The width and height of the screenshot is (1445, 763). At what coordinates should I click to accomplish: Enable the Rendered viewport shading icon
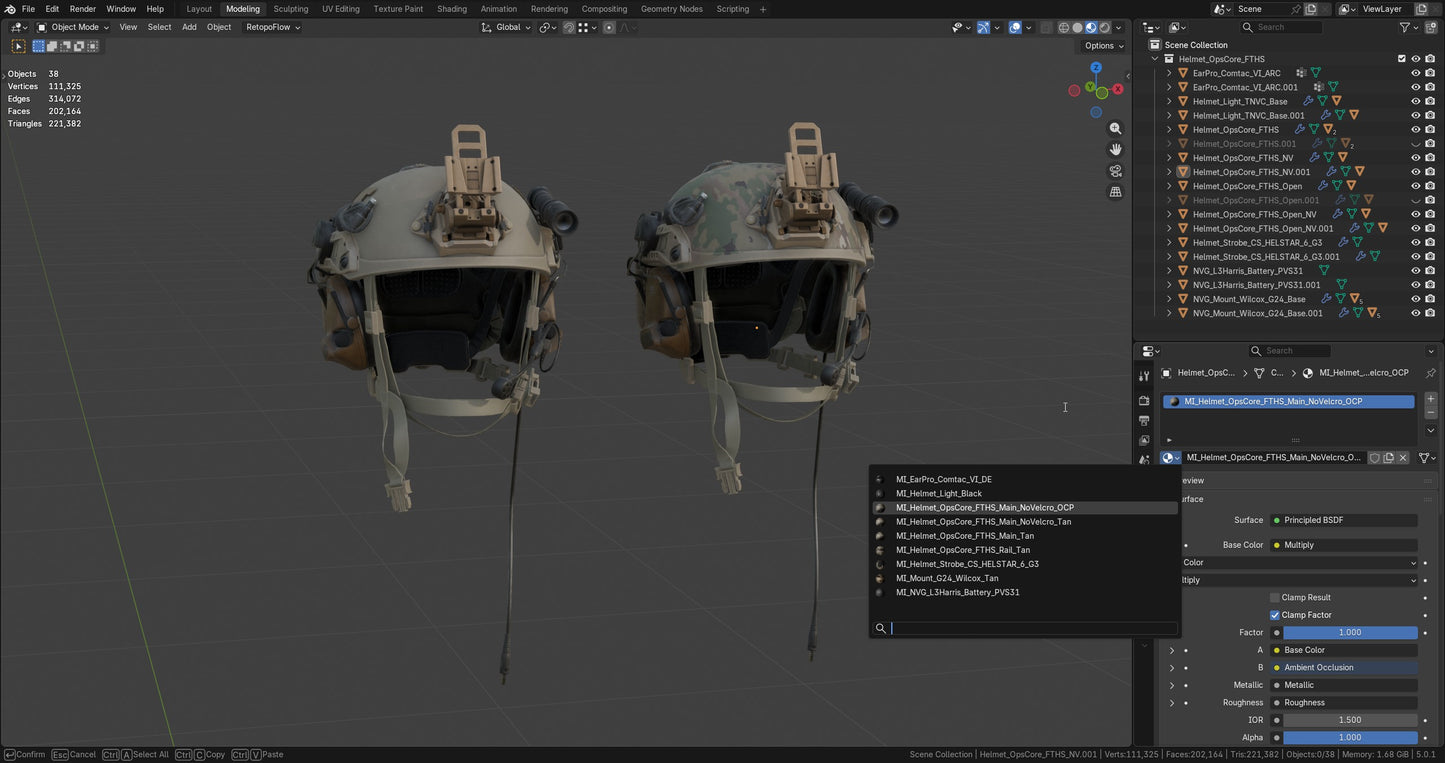point(1105,27)
